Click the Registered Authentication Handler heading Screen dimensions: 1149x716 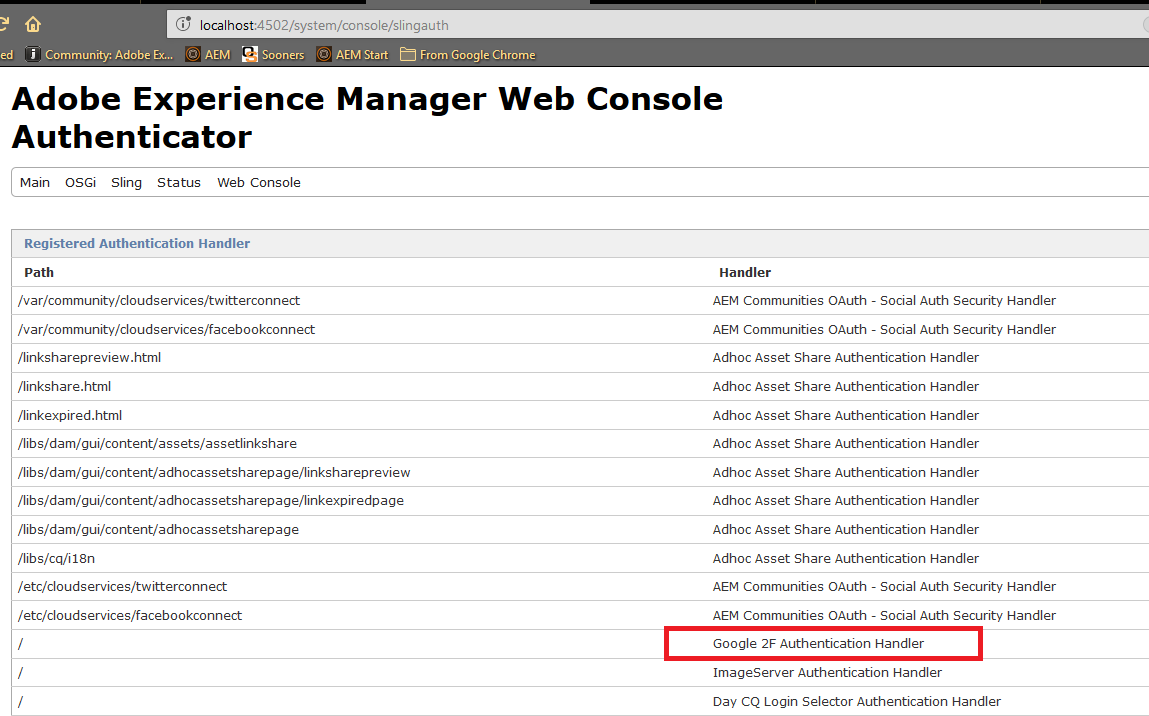(x=137, y=244)
